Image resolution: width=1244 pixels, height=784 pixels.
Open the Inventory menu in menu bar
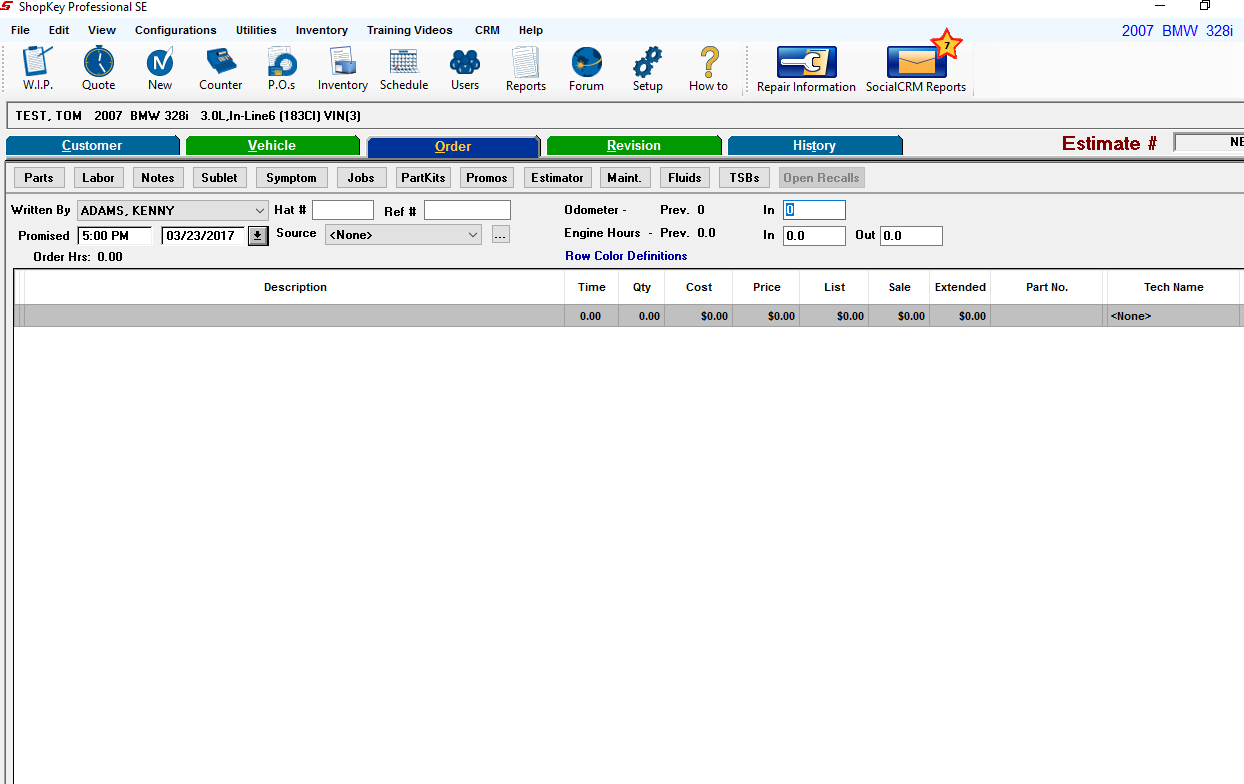tap(322, 30)
